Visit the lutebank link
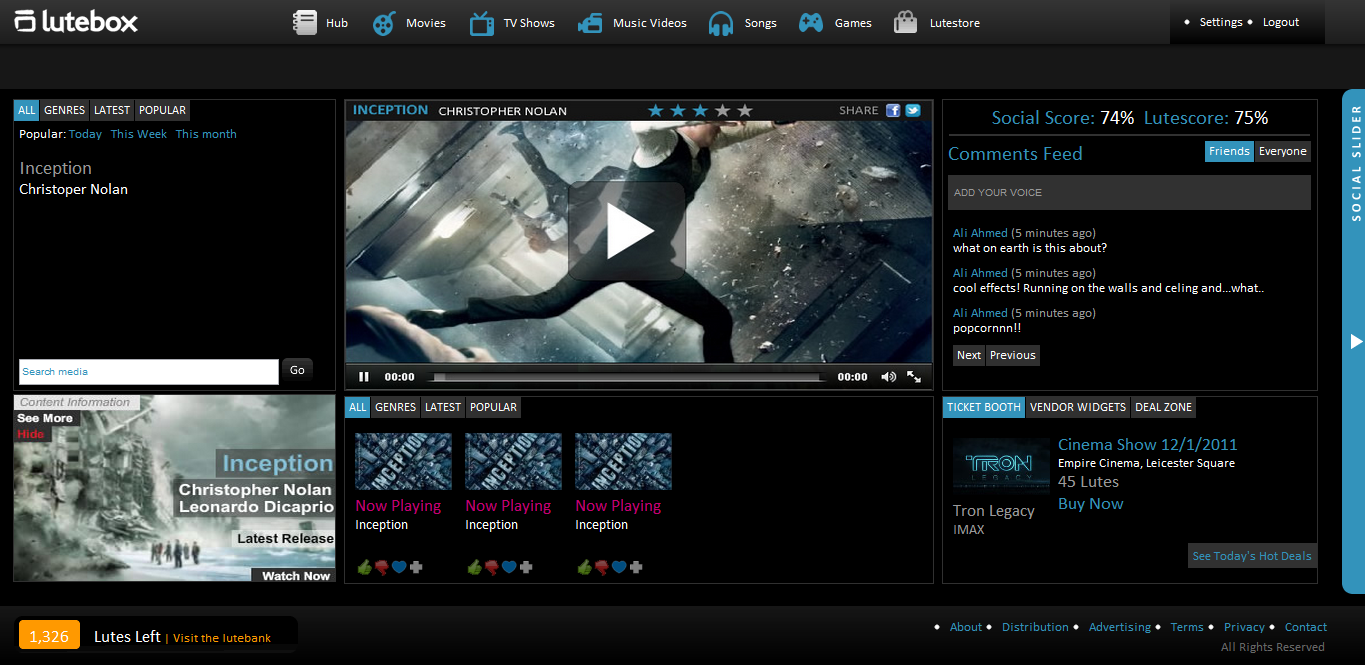Viewport: 1365px width, 665px height. coord(222,638)
